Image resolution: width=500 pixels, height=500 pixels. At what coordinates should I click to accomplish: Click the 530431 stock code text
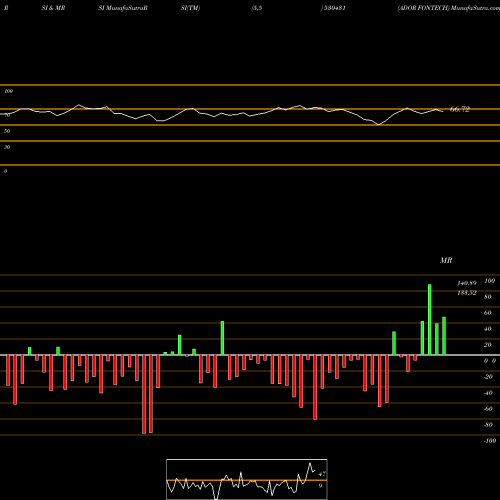coord(334,8)
